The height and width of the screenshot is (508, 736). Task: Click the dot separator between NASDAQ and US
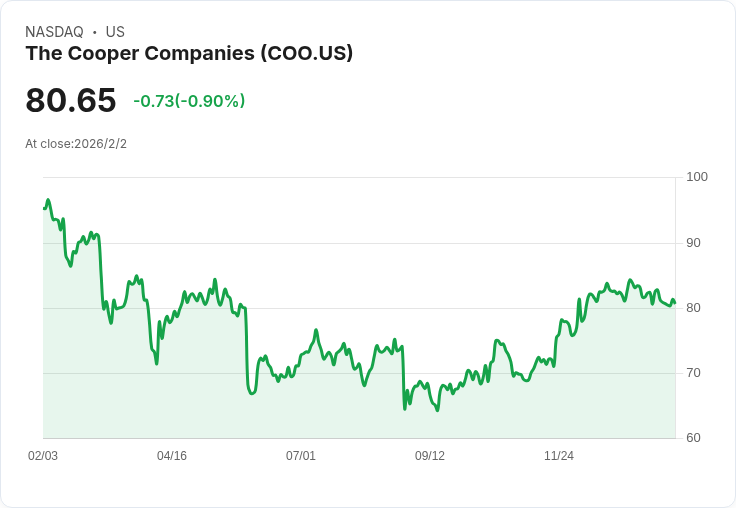click(94, 32)
